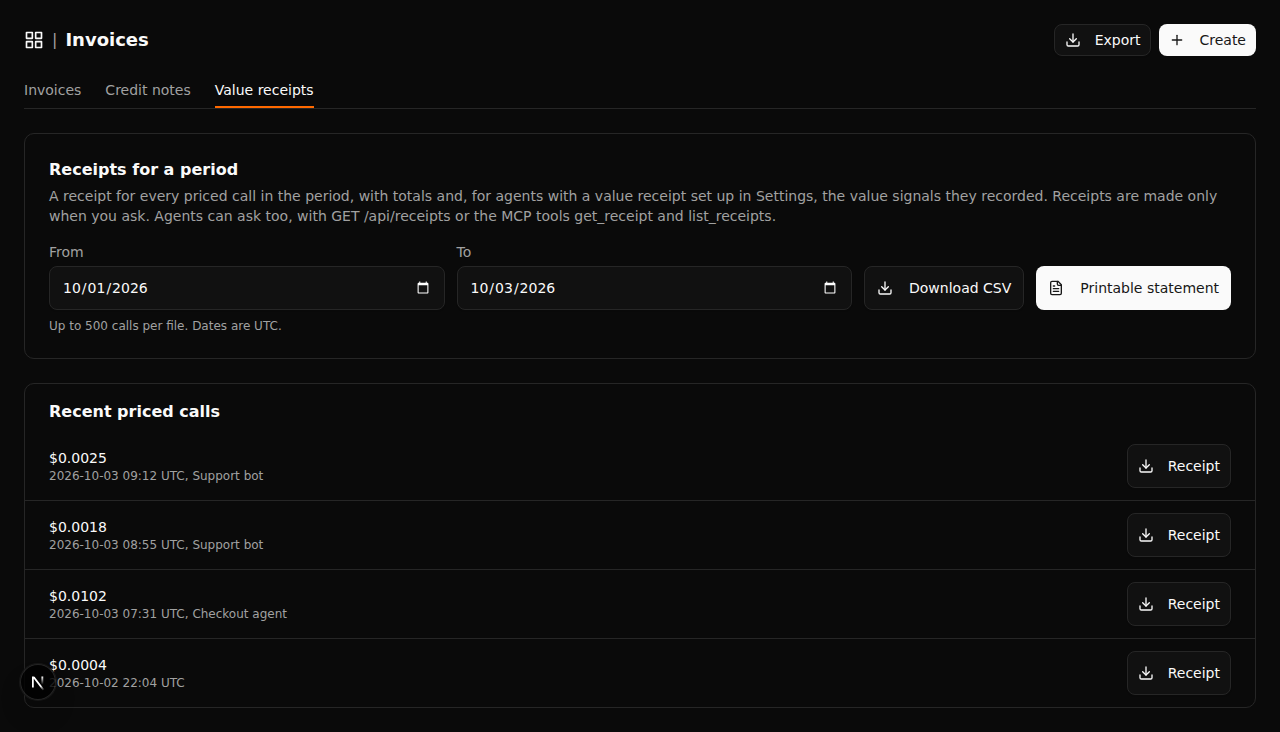Select the Value receipts tab
Screen dimensions: 1280x732
pyautogui.click(x=264, y=90)
